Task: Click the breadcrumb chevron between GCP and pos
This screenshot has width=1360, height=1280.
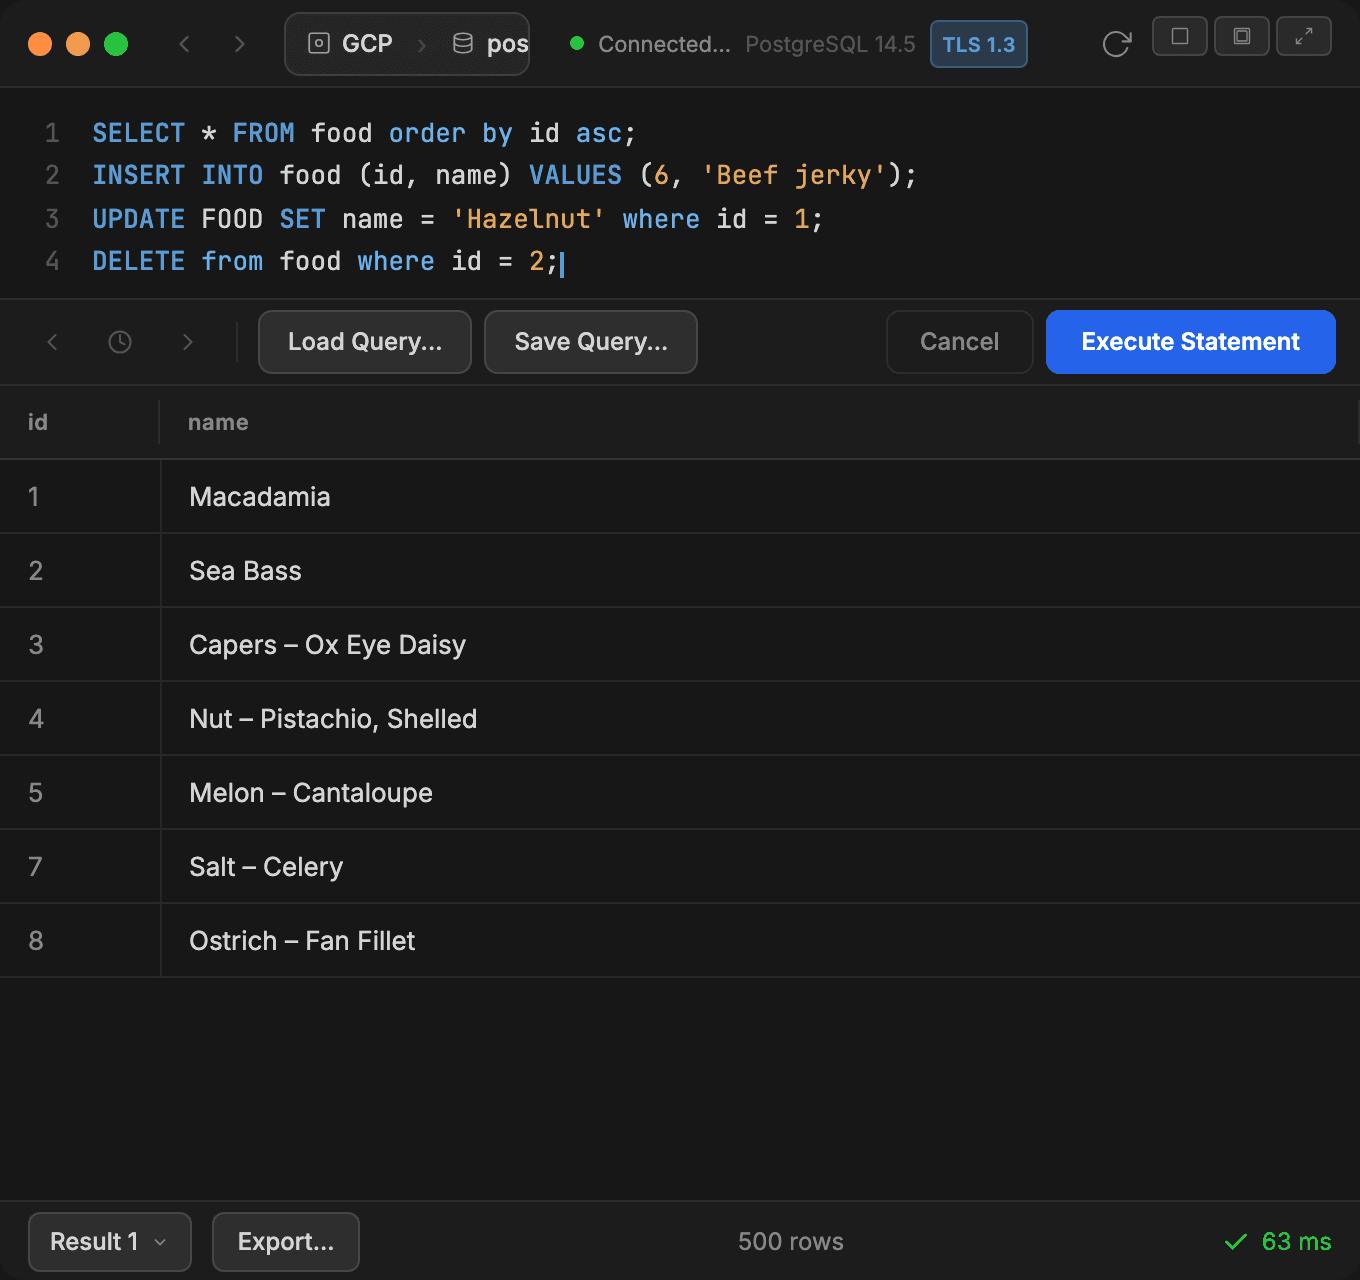Action: tap(422, 45)
